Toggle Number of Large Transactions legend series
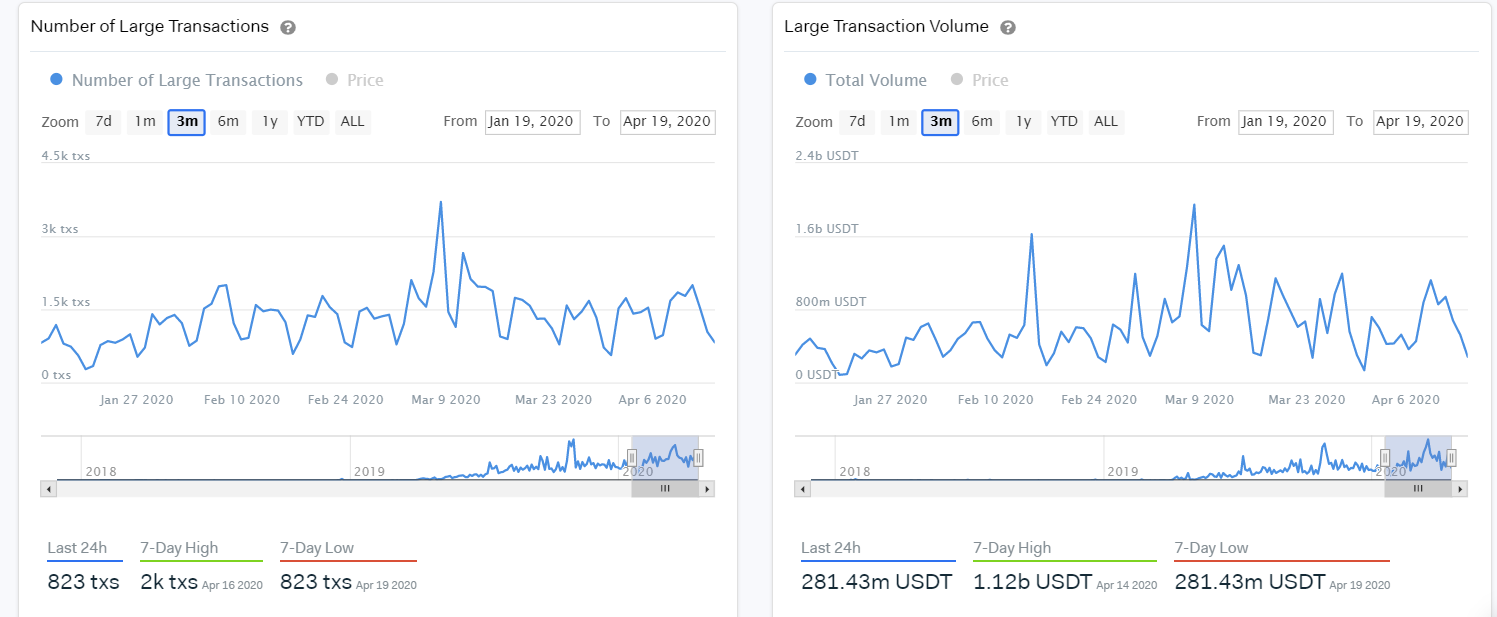1497x617 pixels. pyautogui.click(x=176, y=80)
